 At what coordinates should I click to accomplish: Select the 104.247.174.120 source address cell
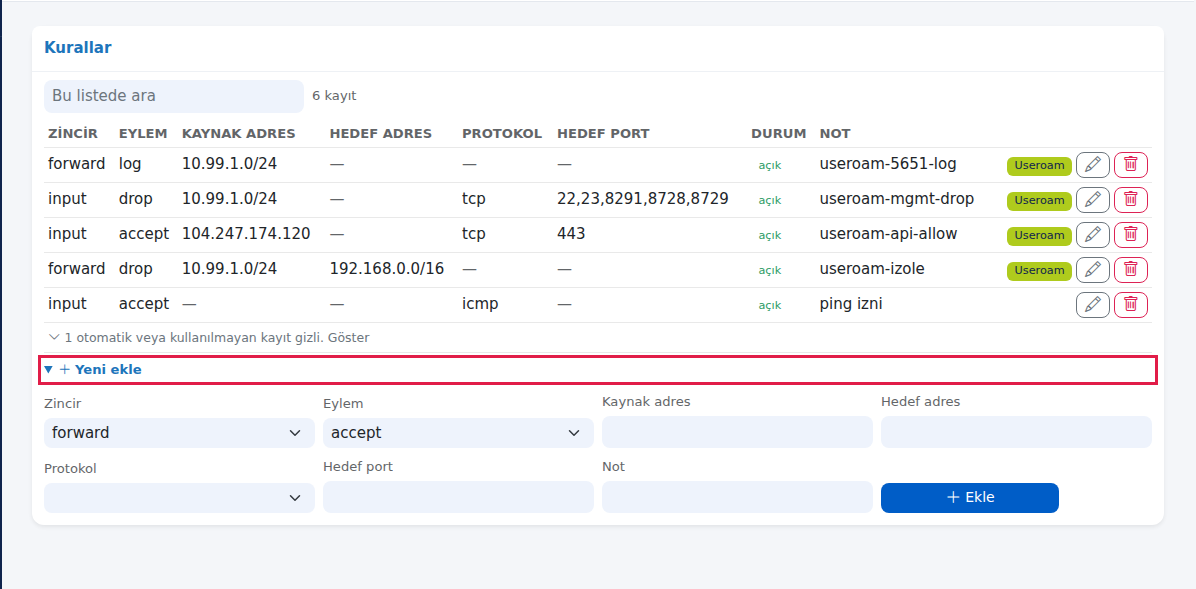click(x=246, y=234)
